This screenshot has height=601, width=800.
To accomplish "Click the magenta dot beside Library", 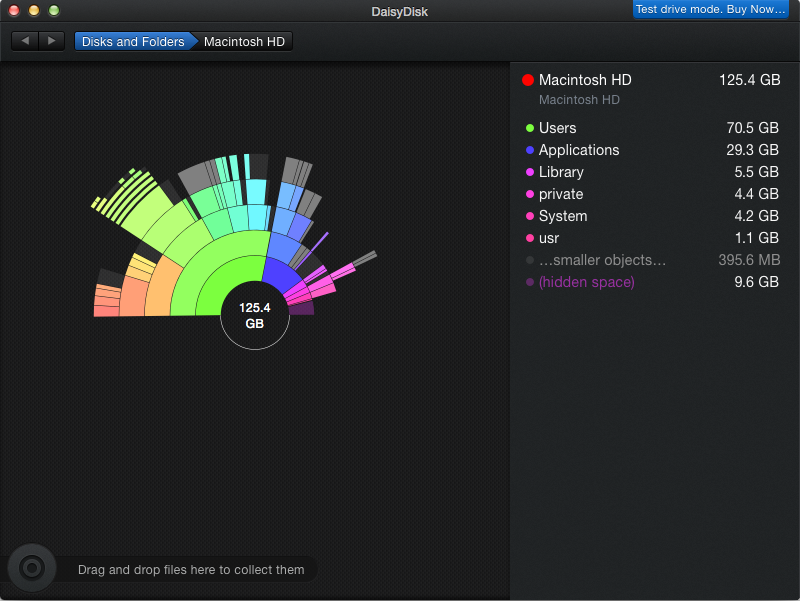I will click(530, 172).
